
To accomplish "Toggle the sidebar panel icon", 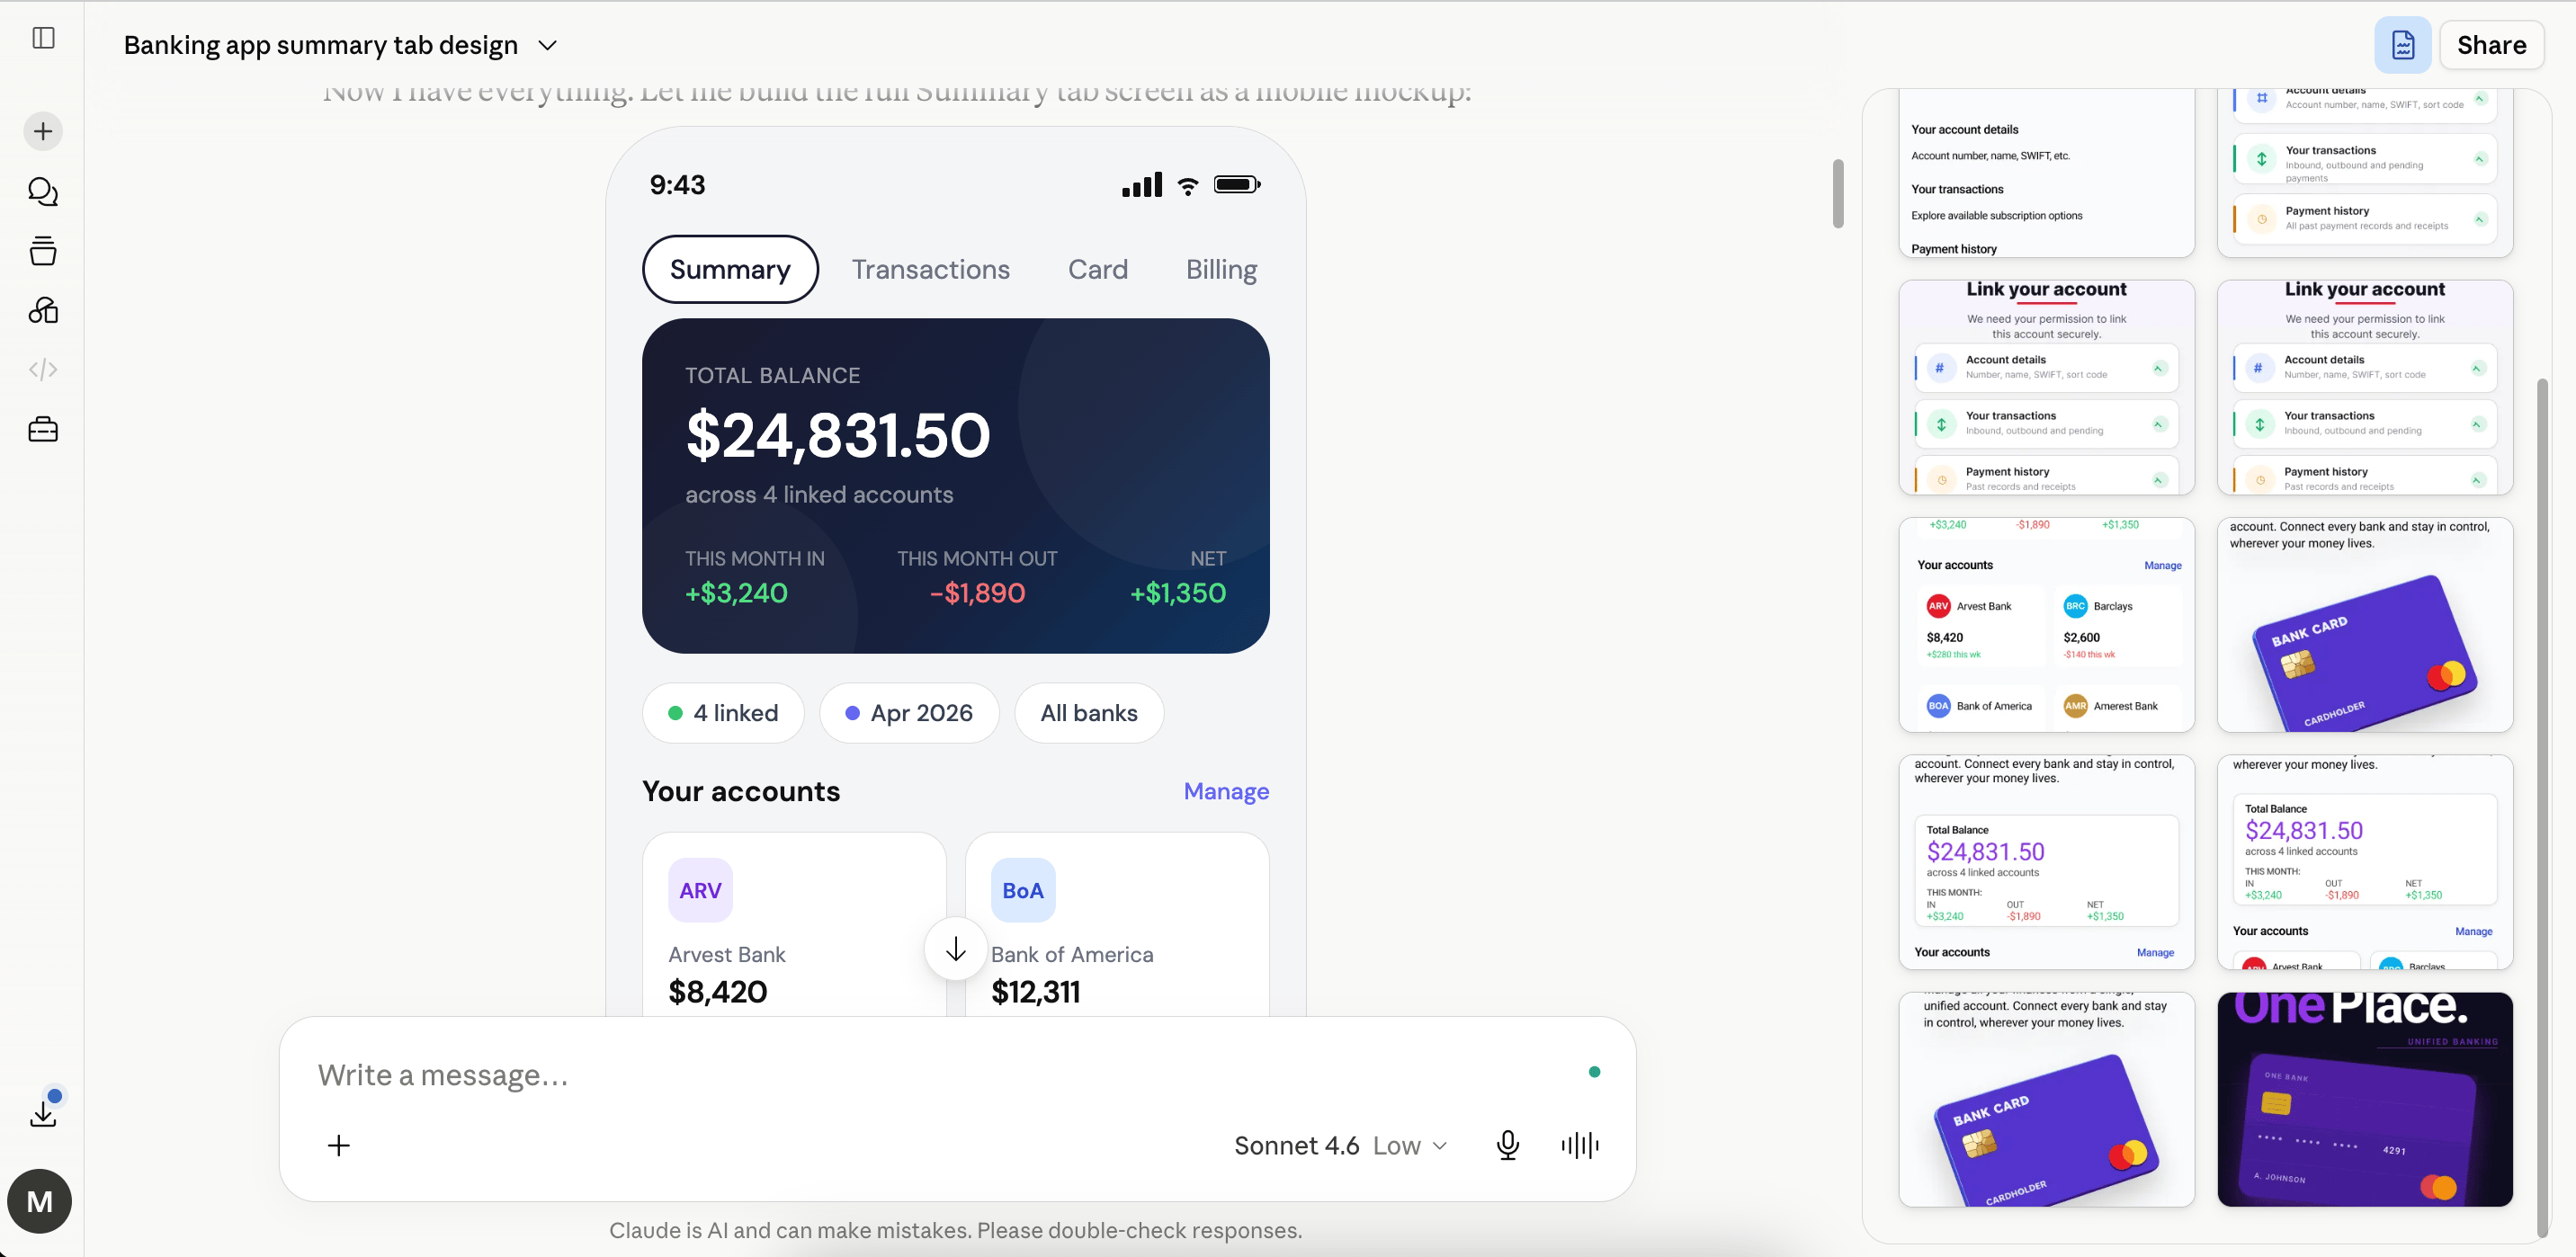I will 43,38.
